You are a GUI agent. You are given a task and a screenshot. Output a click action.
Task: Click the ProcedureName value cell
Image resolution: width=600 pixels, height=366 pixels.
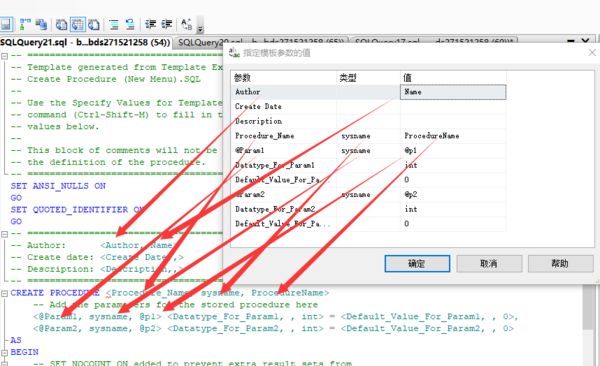click(x=453, y=136)
